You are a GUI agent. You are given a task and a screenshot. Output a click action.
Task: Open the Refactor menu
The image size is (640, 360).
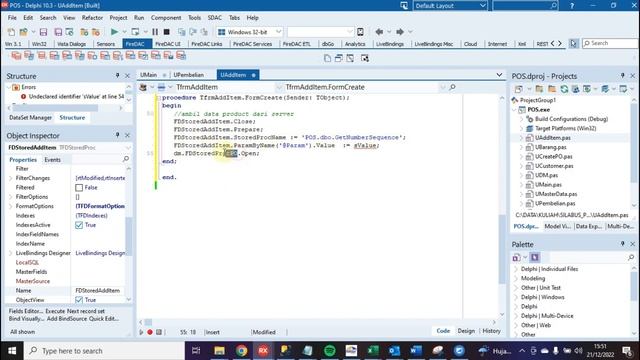92,18
